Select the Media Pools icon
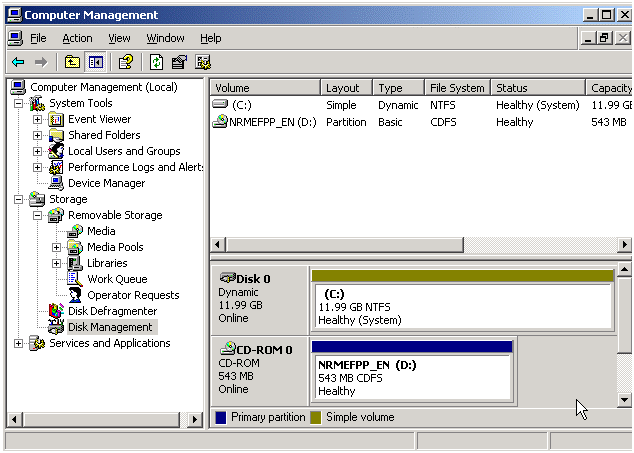 (75, 247)
